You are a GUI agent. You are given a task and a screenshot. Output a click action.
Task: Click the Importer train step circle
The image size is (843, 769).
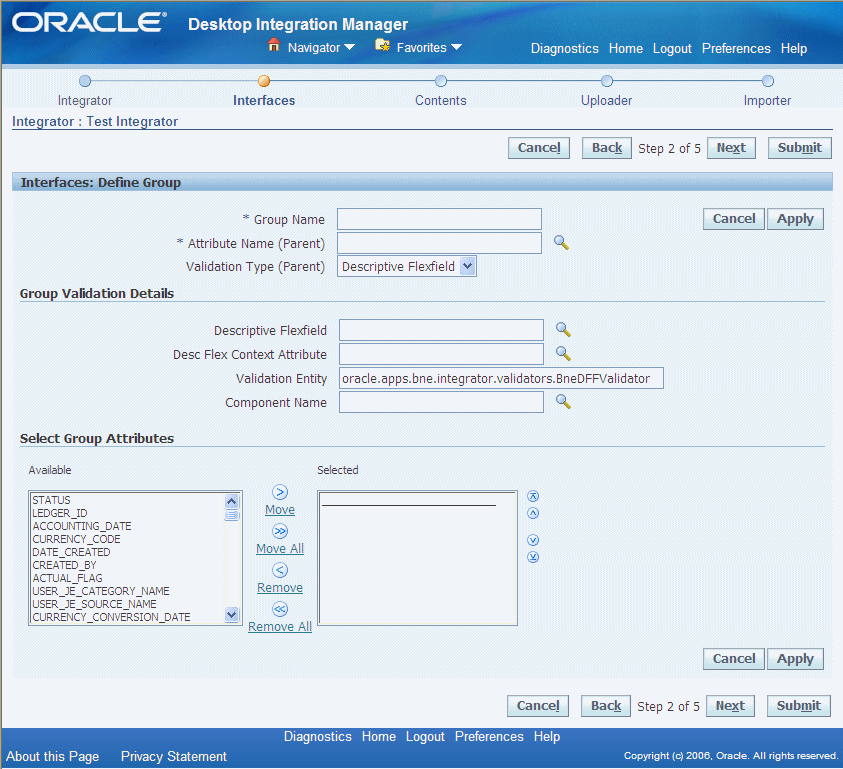pyautogui.click(x=768, y=81)
